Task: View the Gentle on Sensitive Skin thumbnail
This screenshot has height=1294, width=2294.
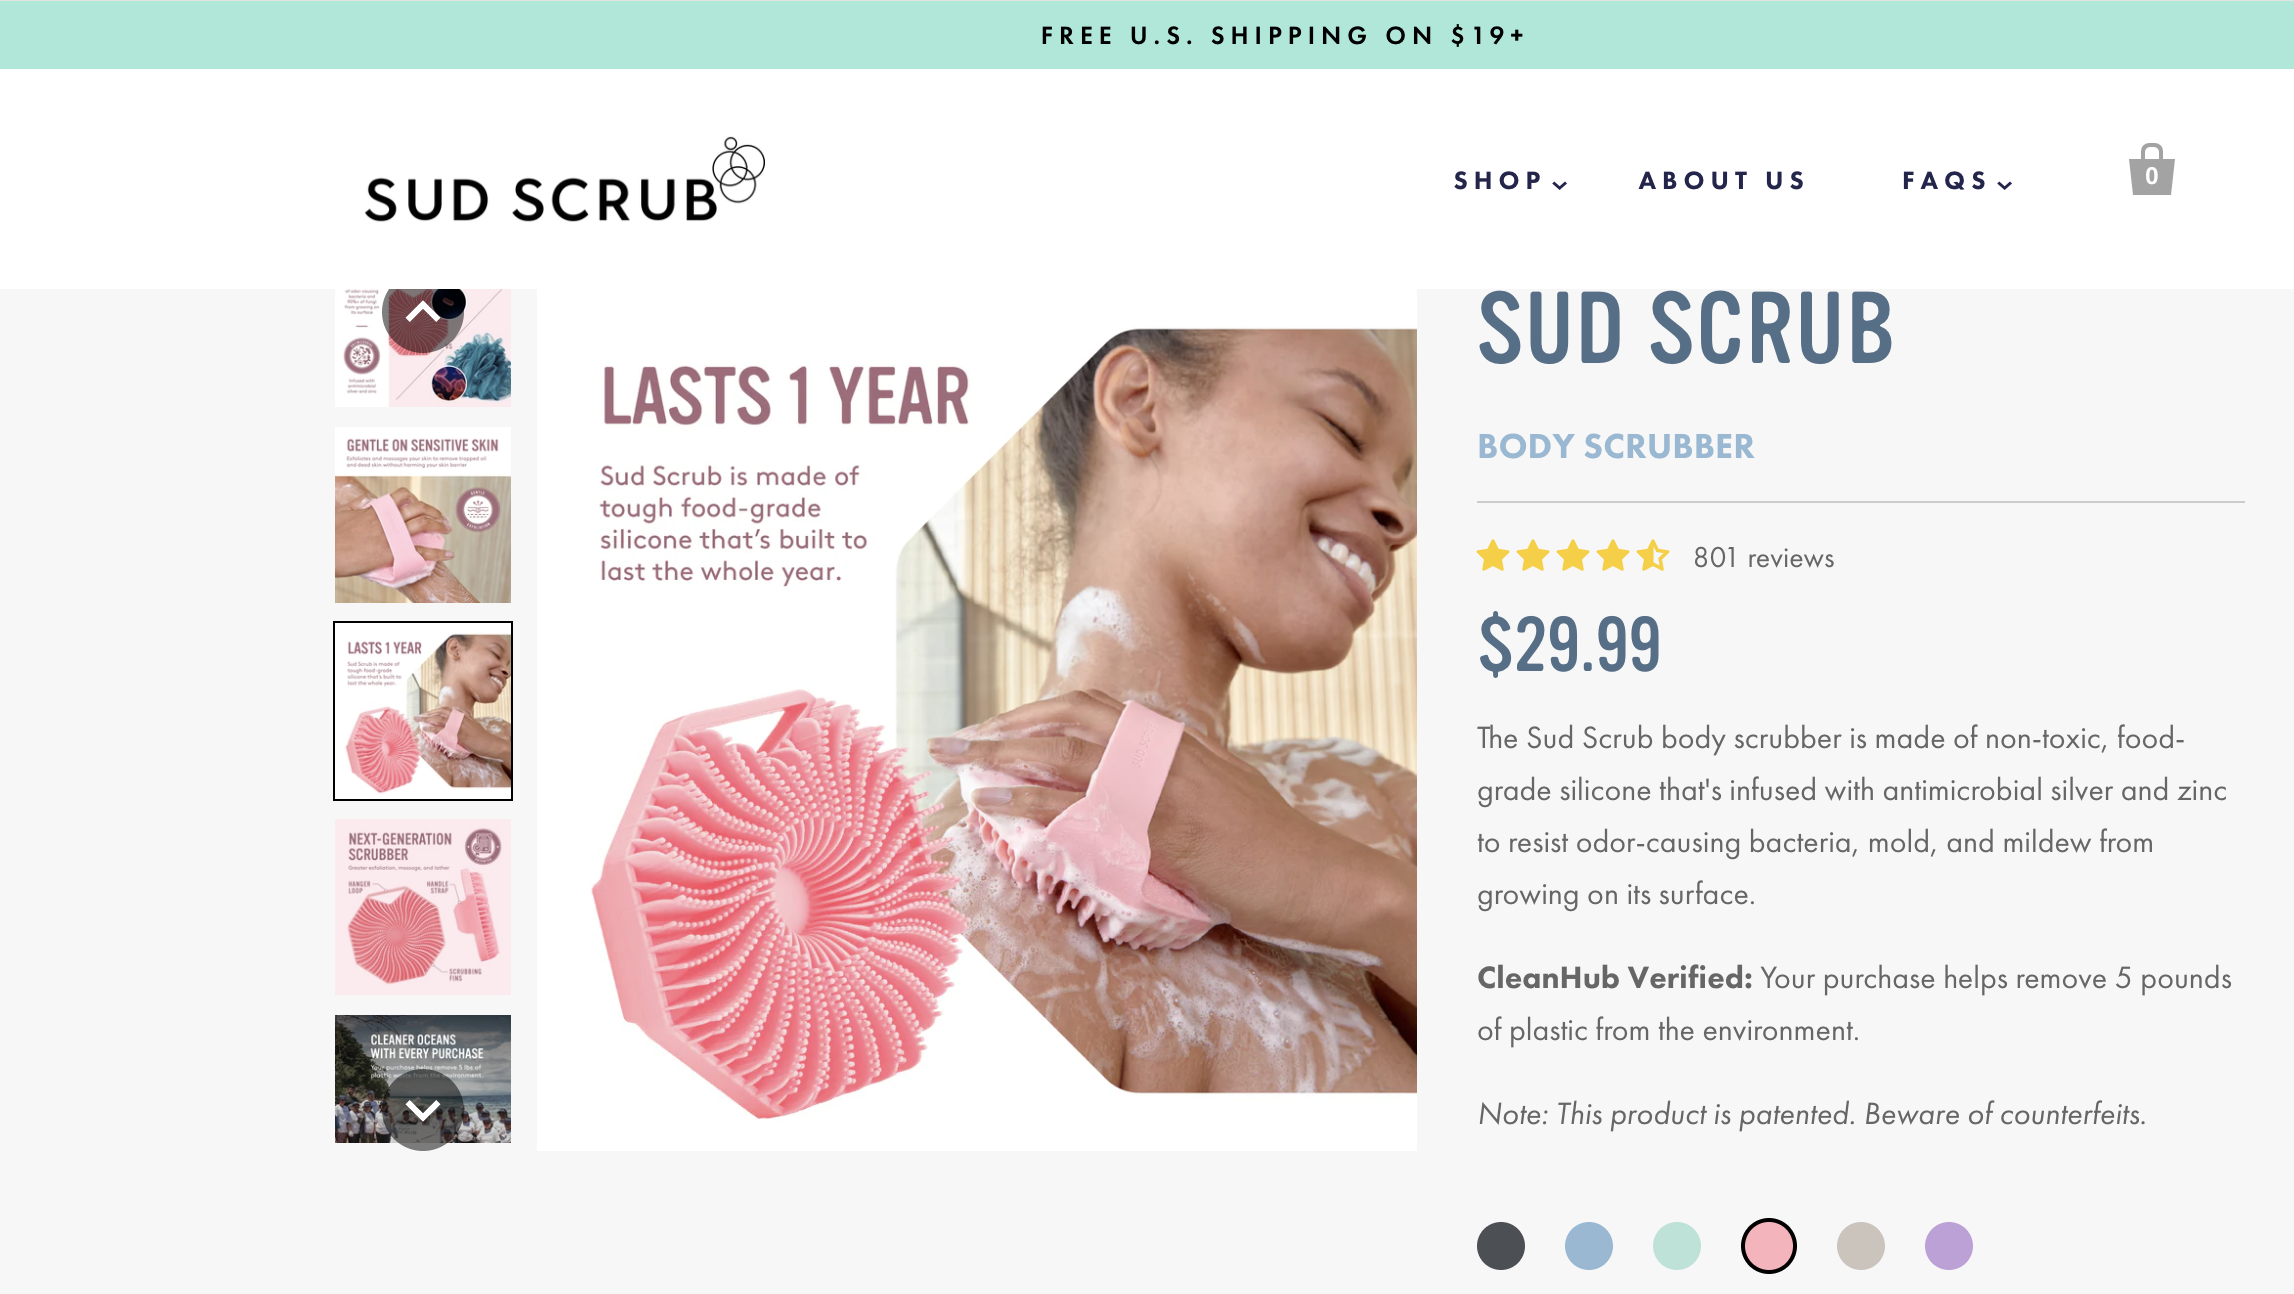Action: click(x=423, y=515)
